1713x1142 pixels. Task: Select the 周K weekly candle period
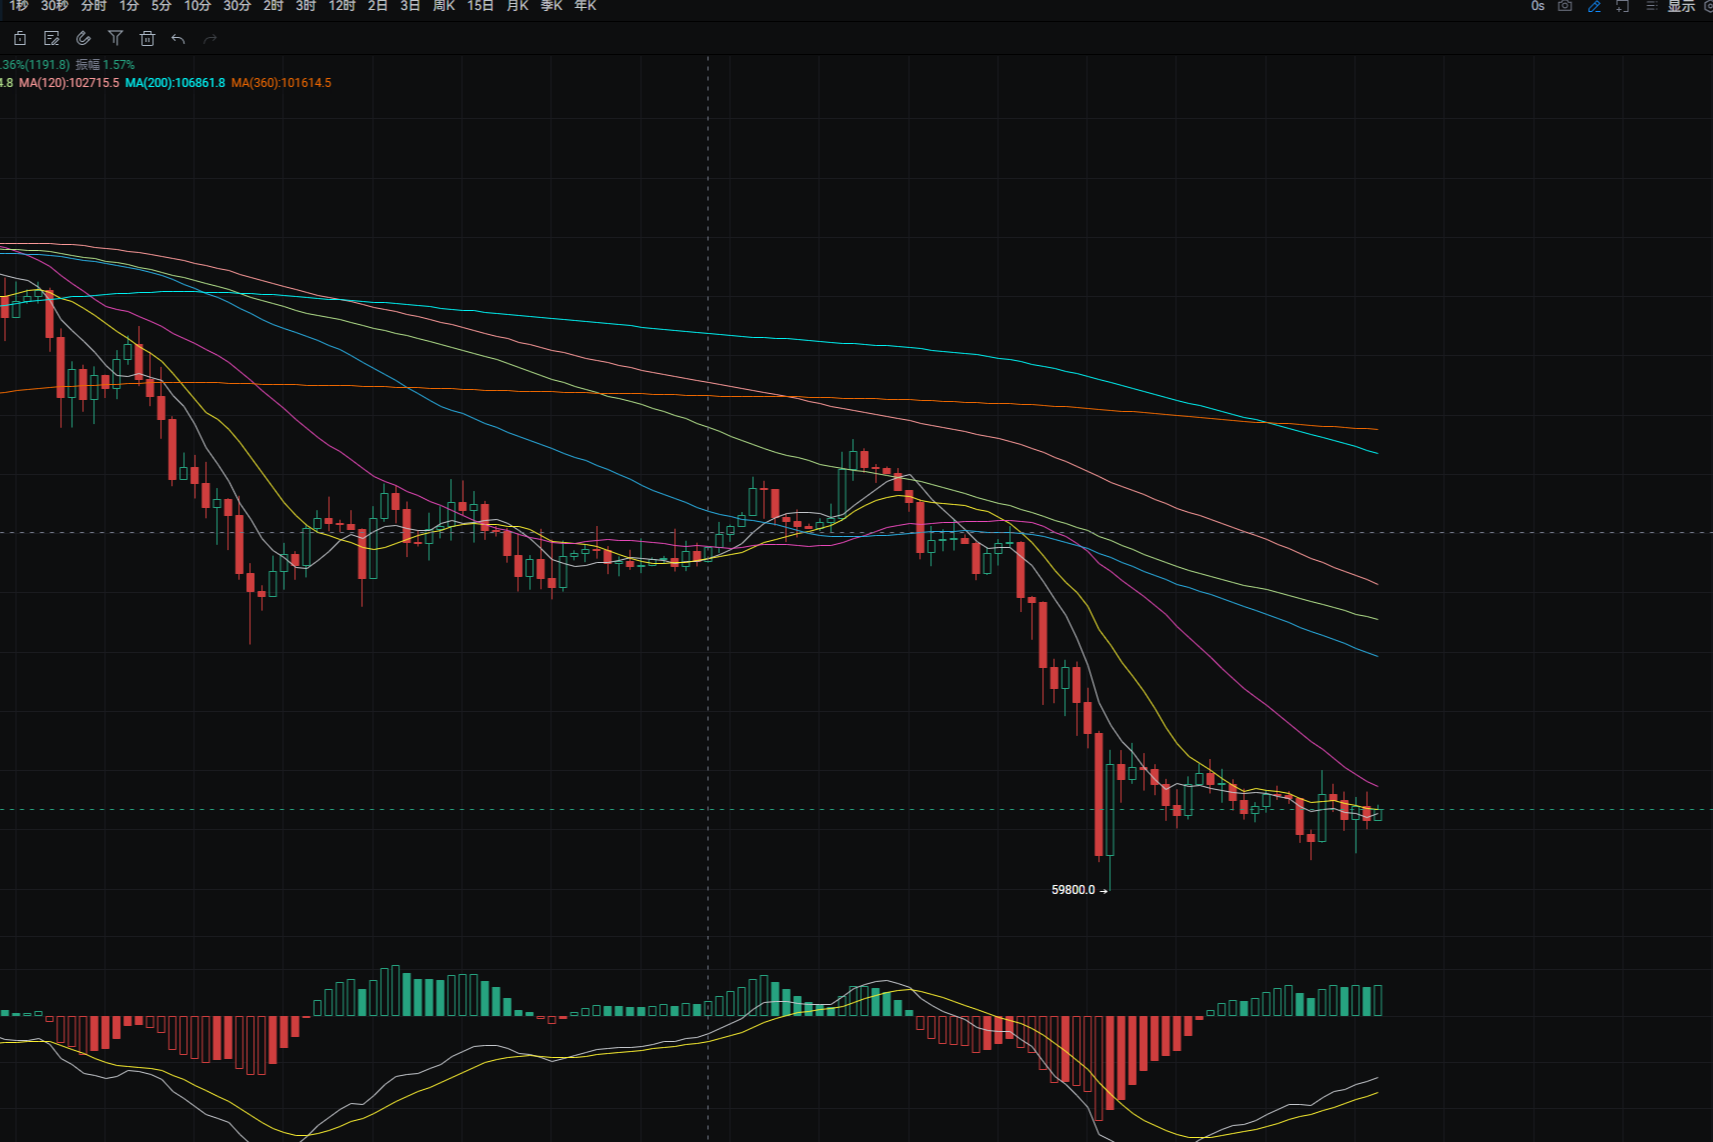pyautogui.click(x=444, y=6)
